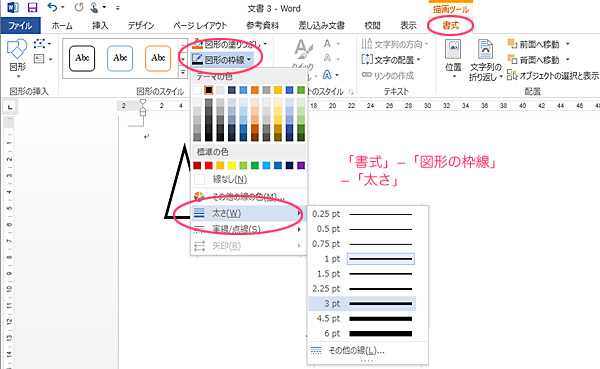Image resolution: width=600 pixels, height=369 pixels.
Task: Click 背面へ移動 send backward button
Action: point(533,60)
